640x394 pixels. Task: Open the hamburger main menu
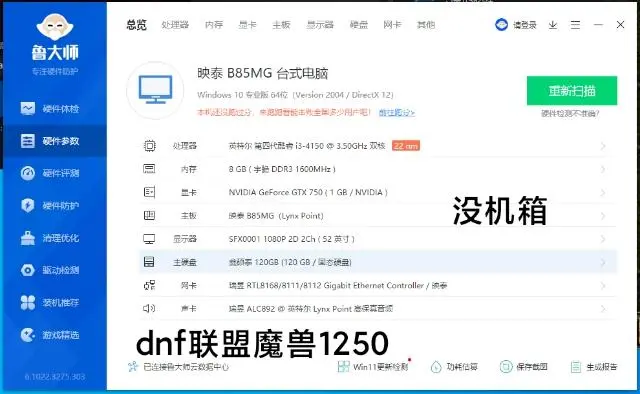[x=575, y=25]
